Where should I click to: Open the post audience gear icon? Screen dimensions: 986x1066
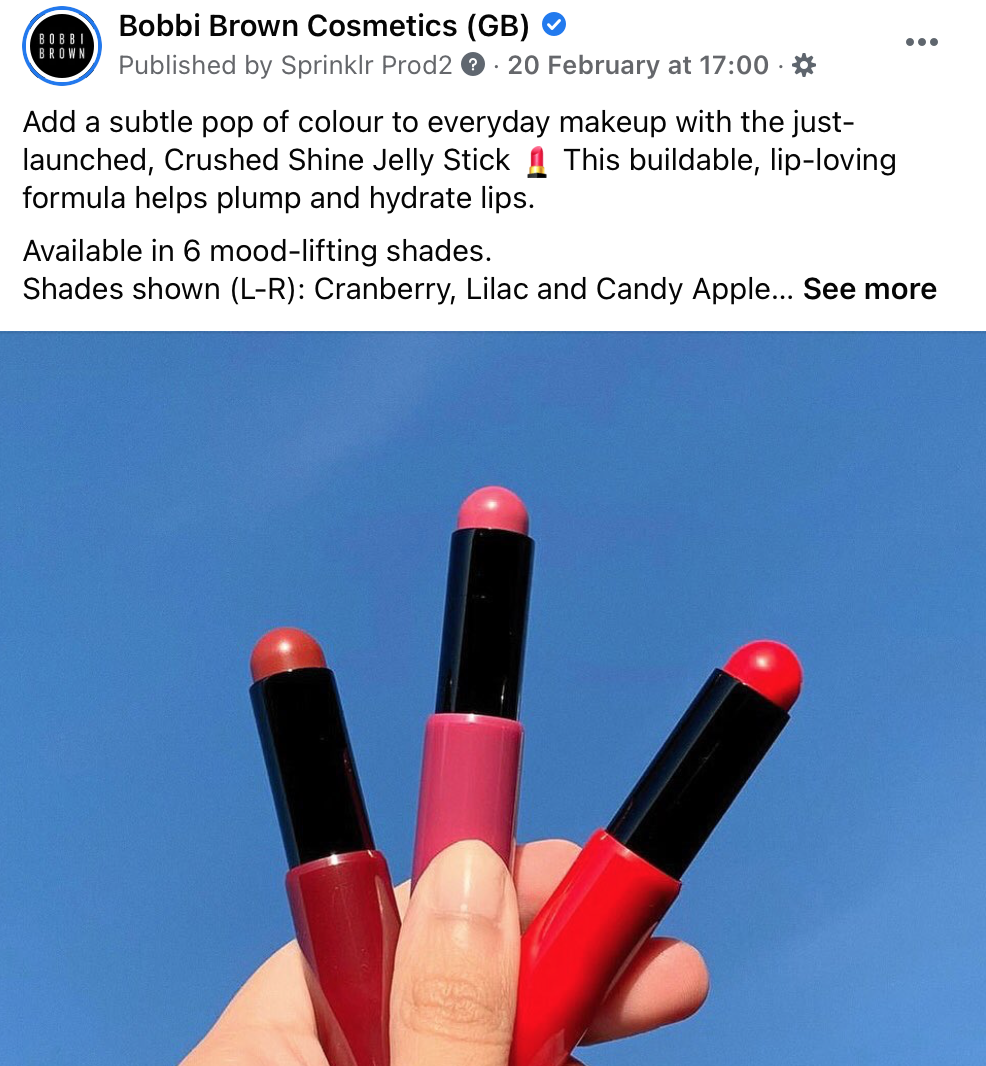[x=804, y=65]
